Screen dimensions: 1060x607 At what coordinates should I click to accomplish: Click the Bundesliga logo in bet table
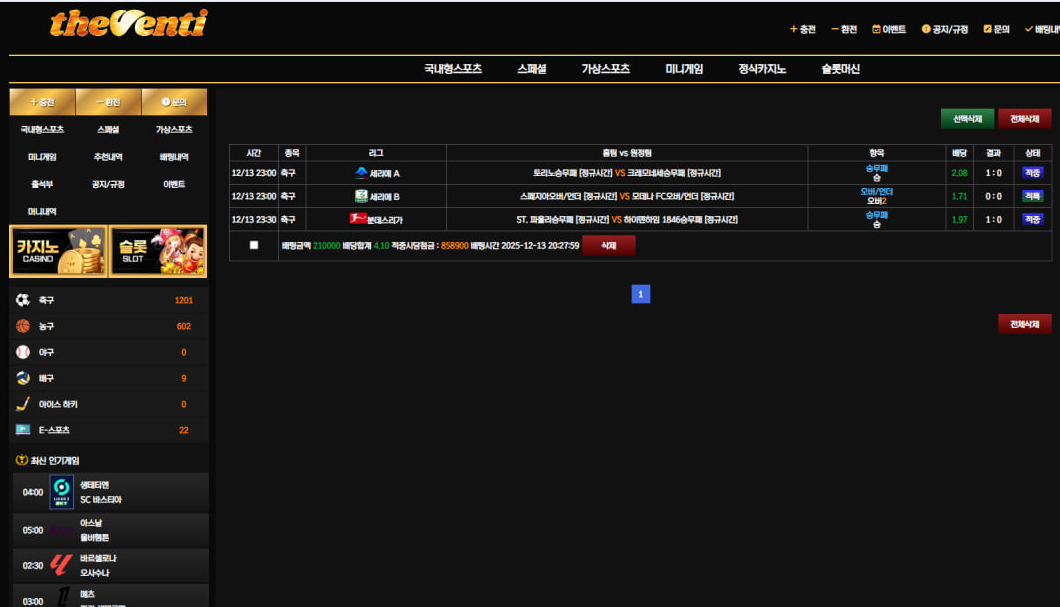357,219
